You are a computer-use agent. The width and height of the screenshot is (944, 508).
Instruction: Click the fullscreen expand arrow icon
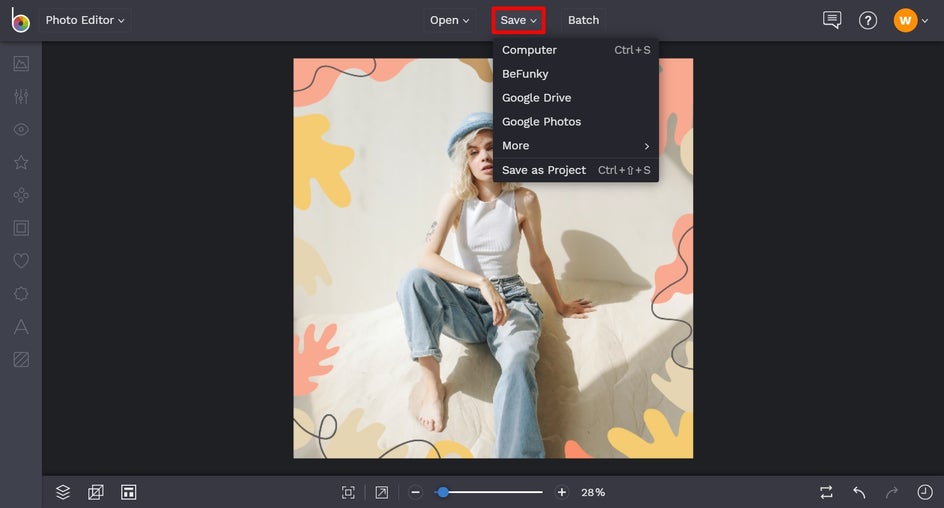coord(382,492)
